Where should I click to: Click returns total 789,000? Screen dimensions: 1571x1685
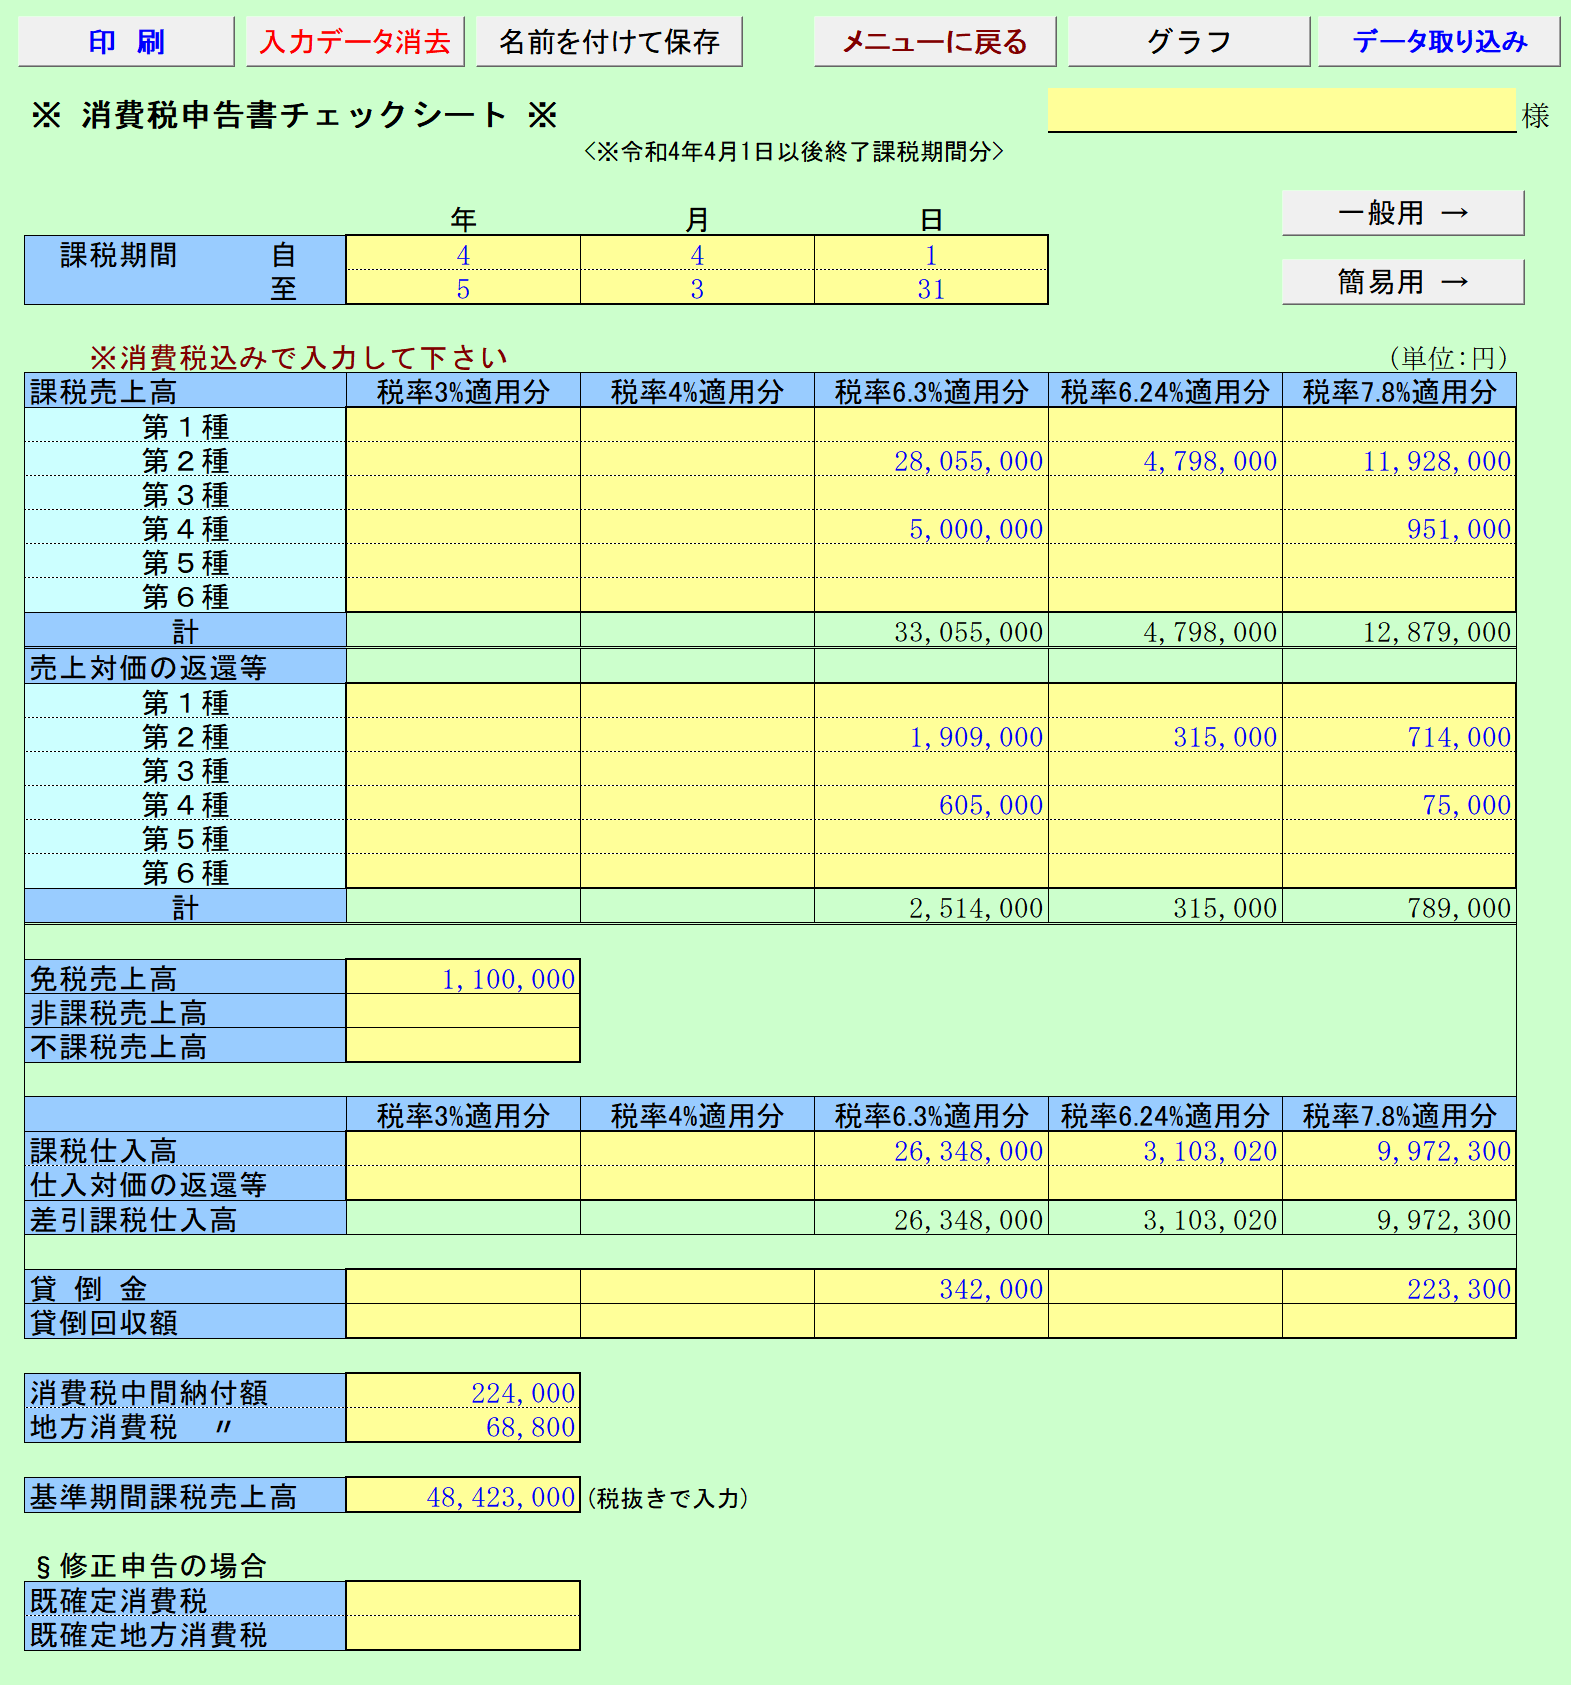click(1399, 907)
